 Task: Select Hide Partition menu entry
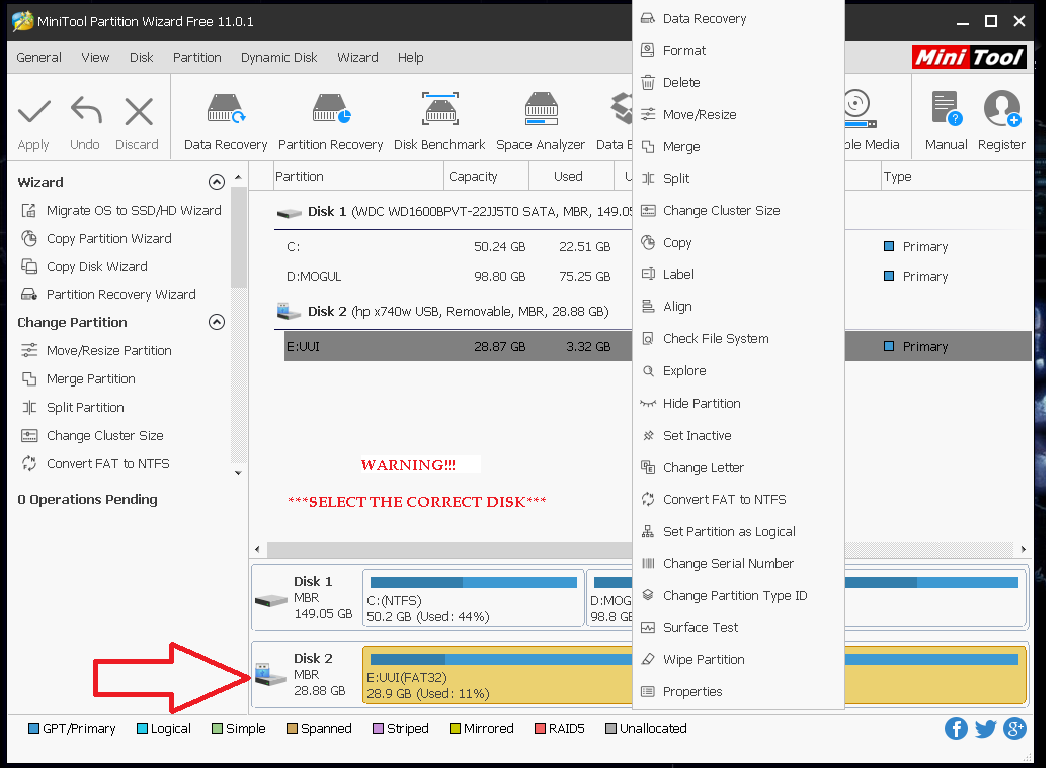click(738, 404)
